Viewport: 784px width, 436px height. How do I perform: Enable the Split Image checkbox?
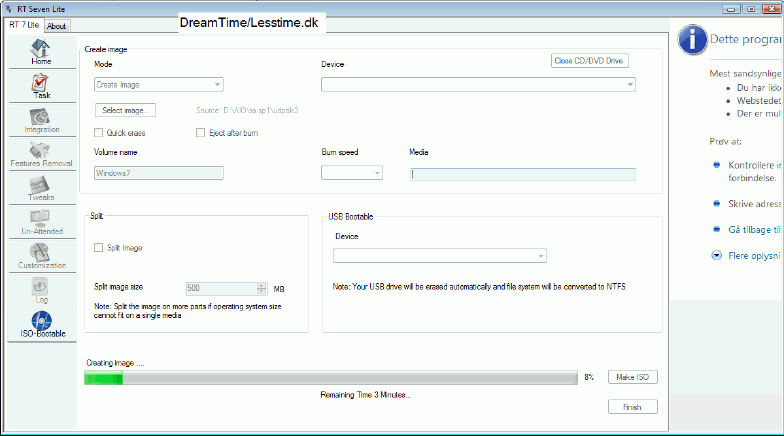[x=98, y=248]
